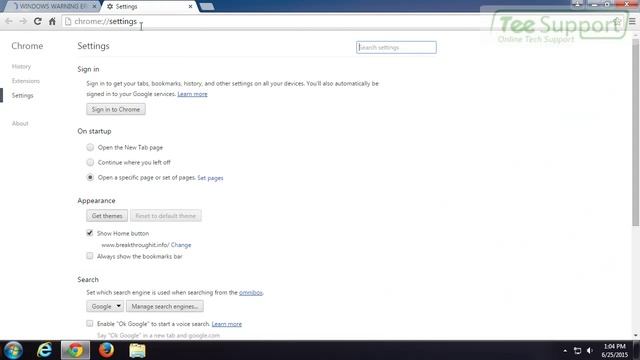The height and width of the screenshot is (360, 640).
Task: Close the WINDOWS WARNING tab
Action: [x=94, y=7]
